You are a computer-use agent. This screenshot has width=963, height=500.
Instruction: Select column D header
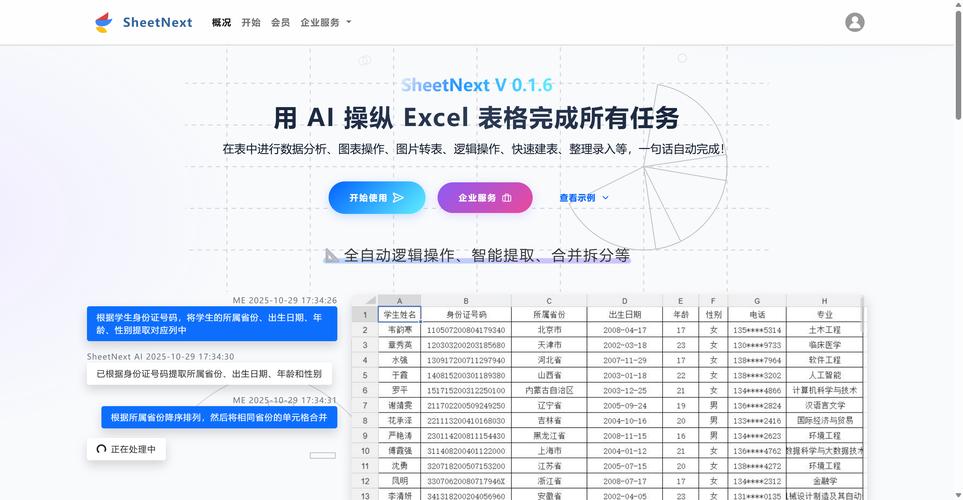tap(625, 300)
